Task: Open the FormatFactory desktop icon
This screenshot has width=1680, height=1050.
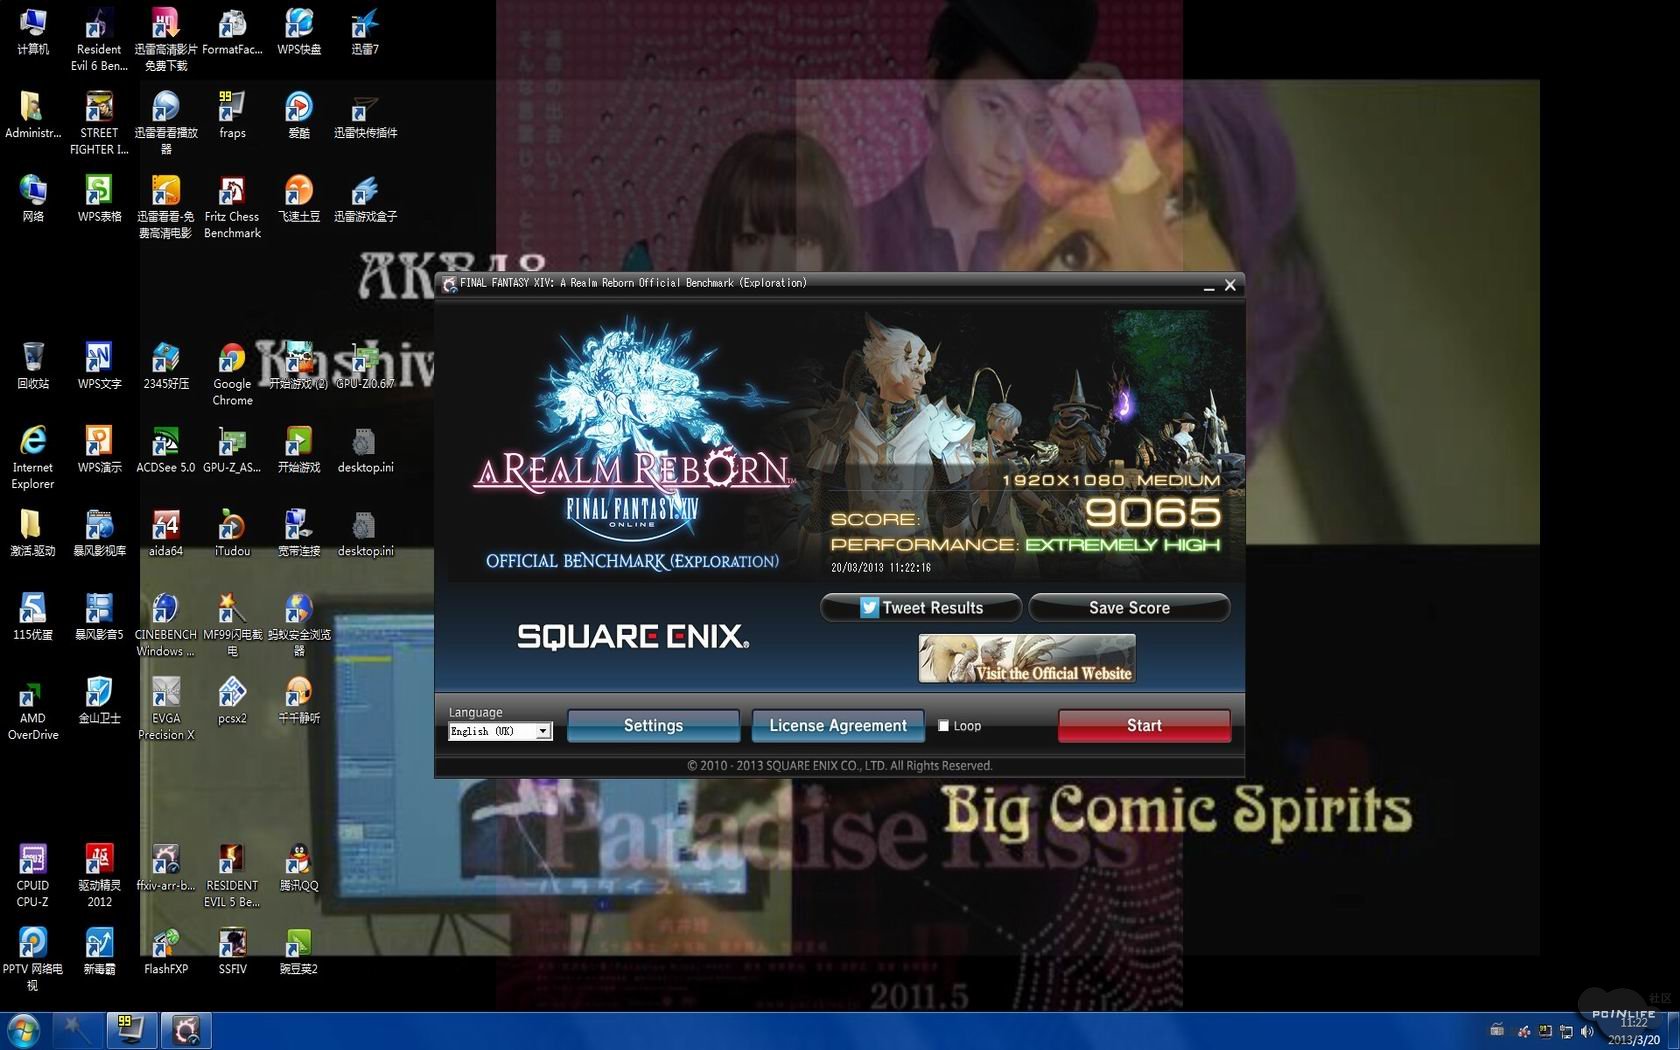Action: click(232, 30)
